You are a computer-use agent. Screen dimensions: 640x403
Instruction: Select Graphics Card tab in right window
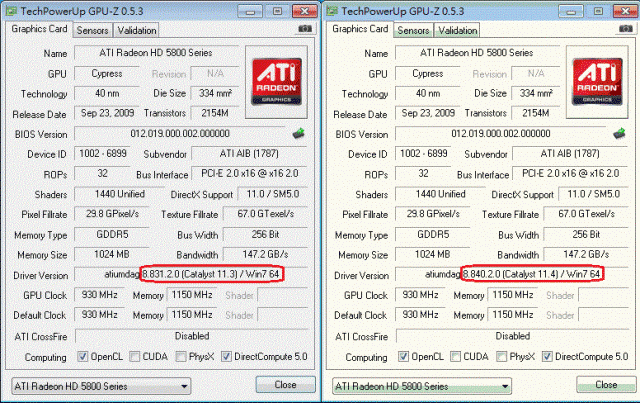point(360,29)
